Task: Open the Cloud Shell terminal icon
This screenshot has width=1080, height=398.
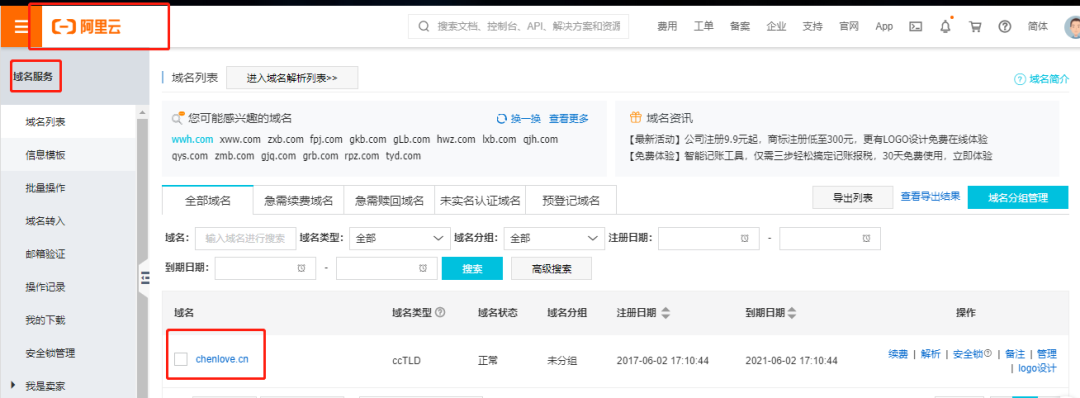Action: tap(916, 27)
